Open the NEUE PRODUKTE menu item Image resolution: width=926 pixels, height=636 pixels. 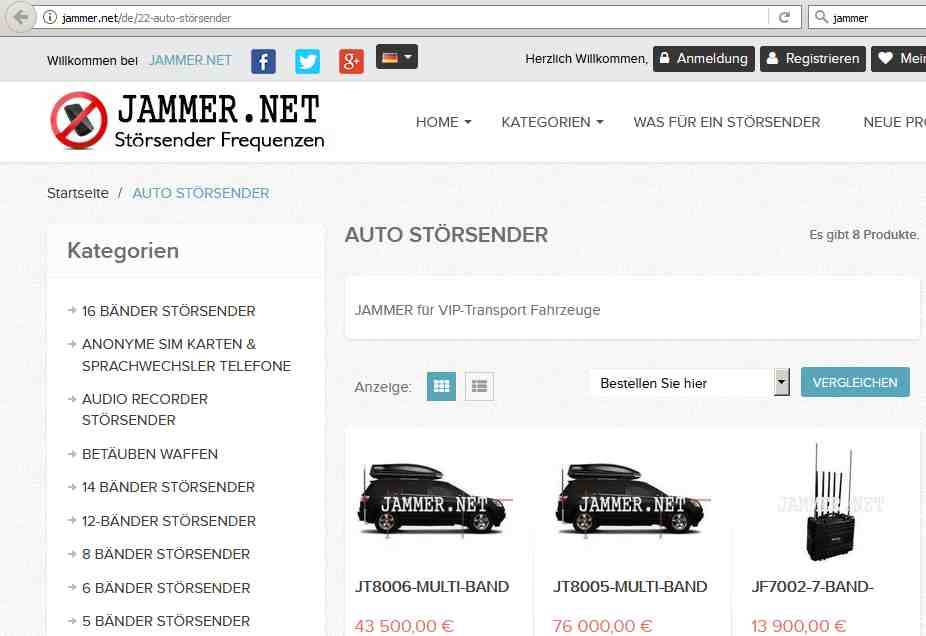pos(894,122)
